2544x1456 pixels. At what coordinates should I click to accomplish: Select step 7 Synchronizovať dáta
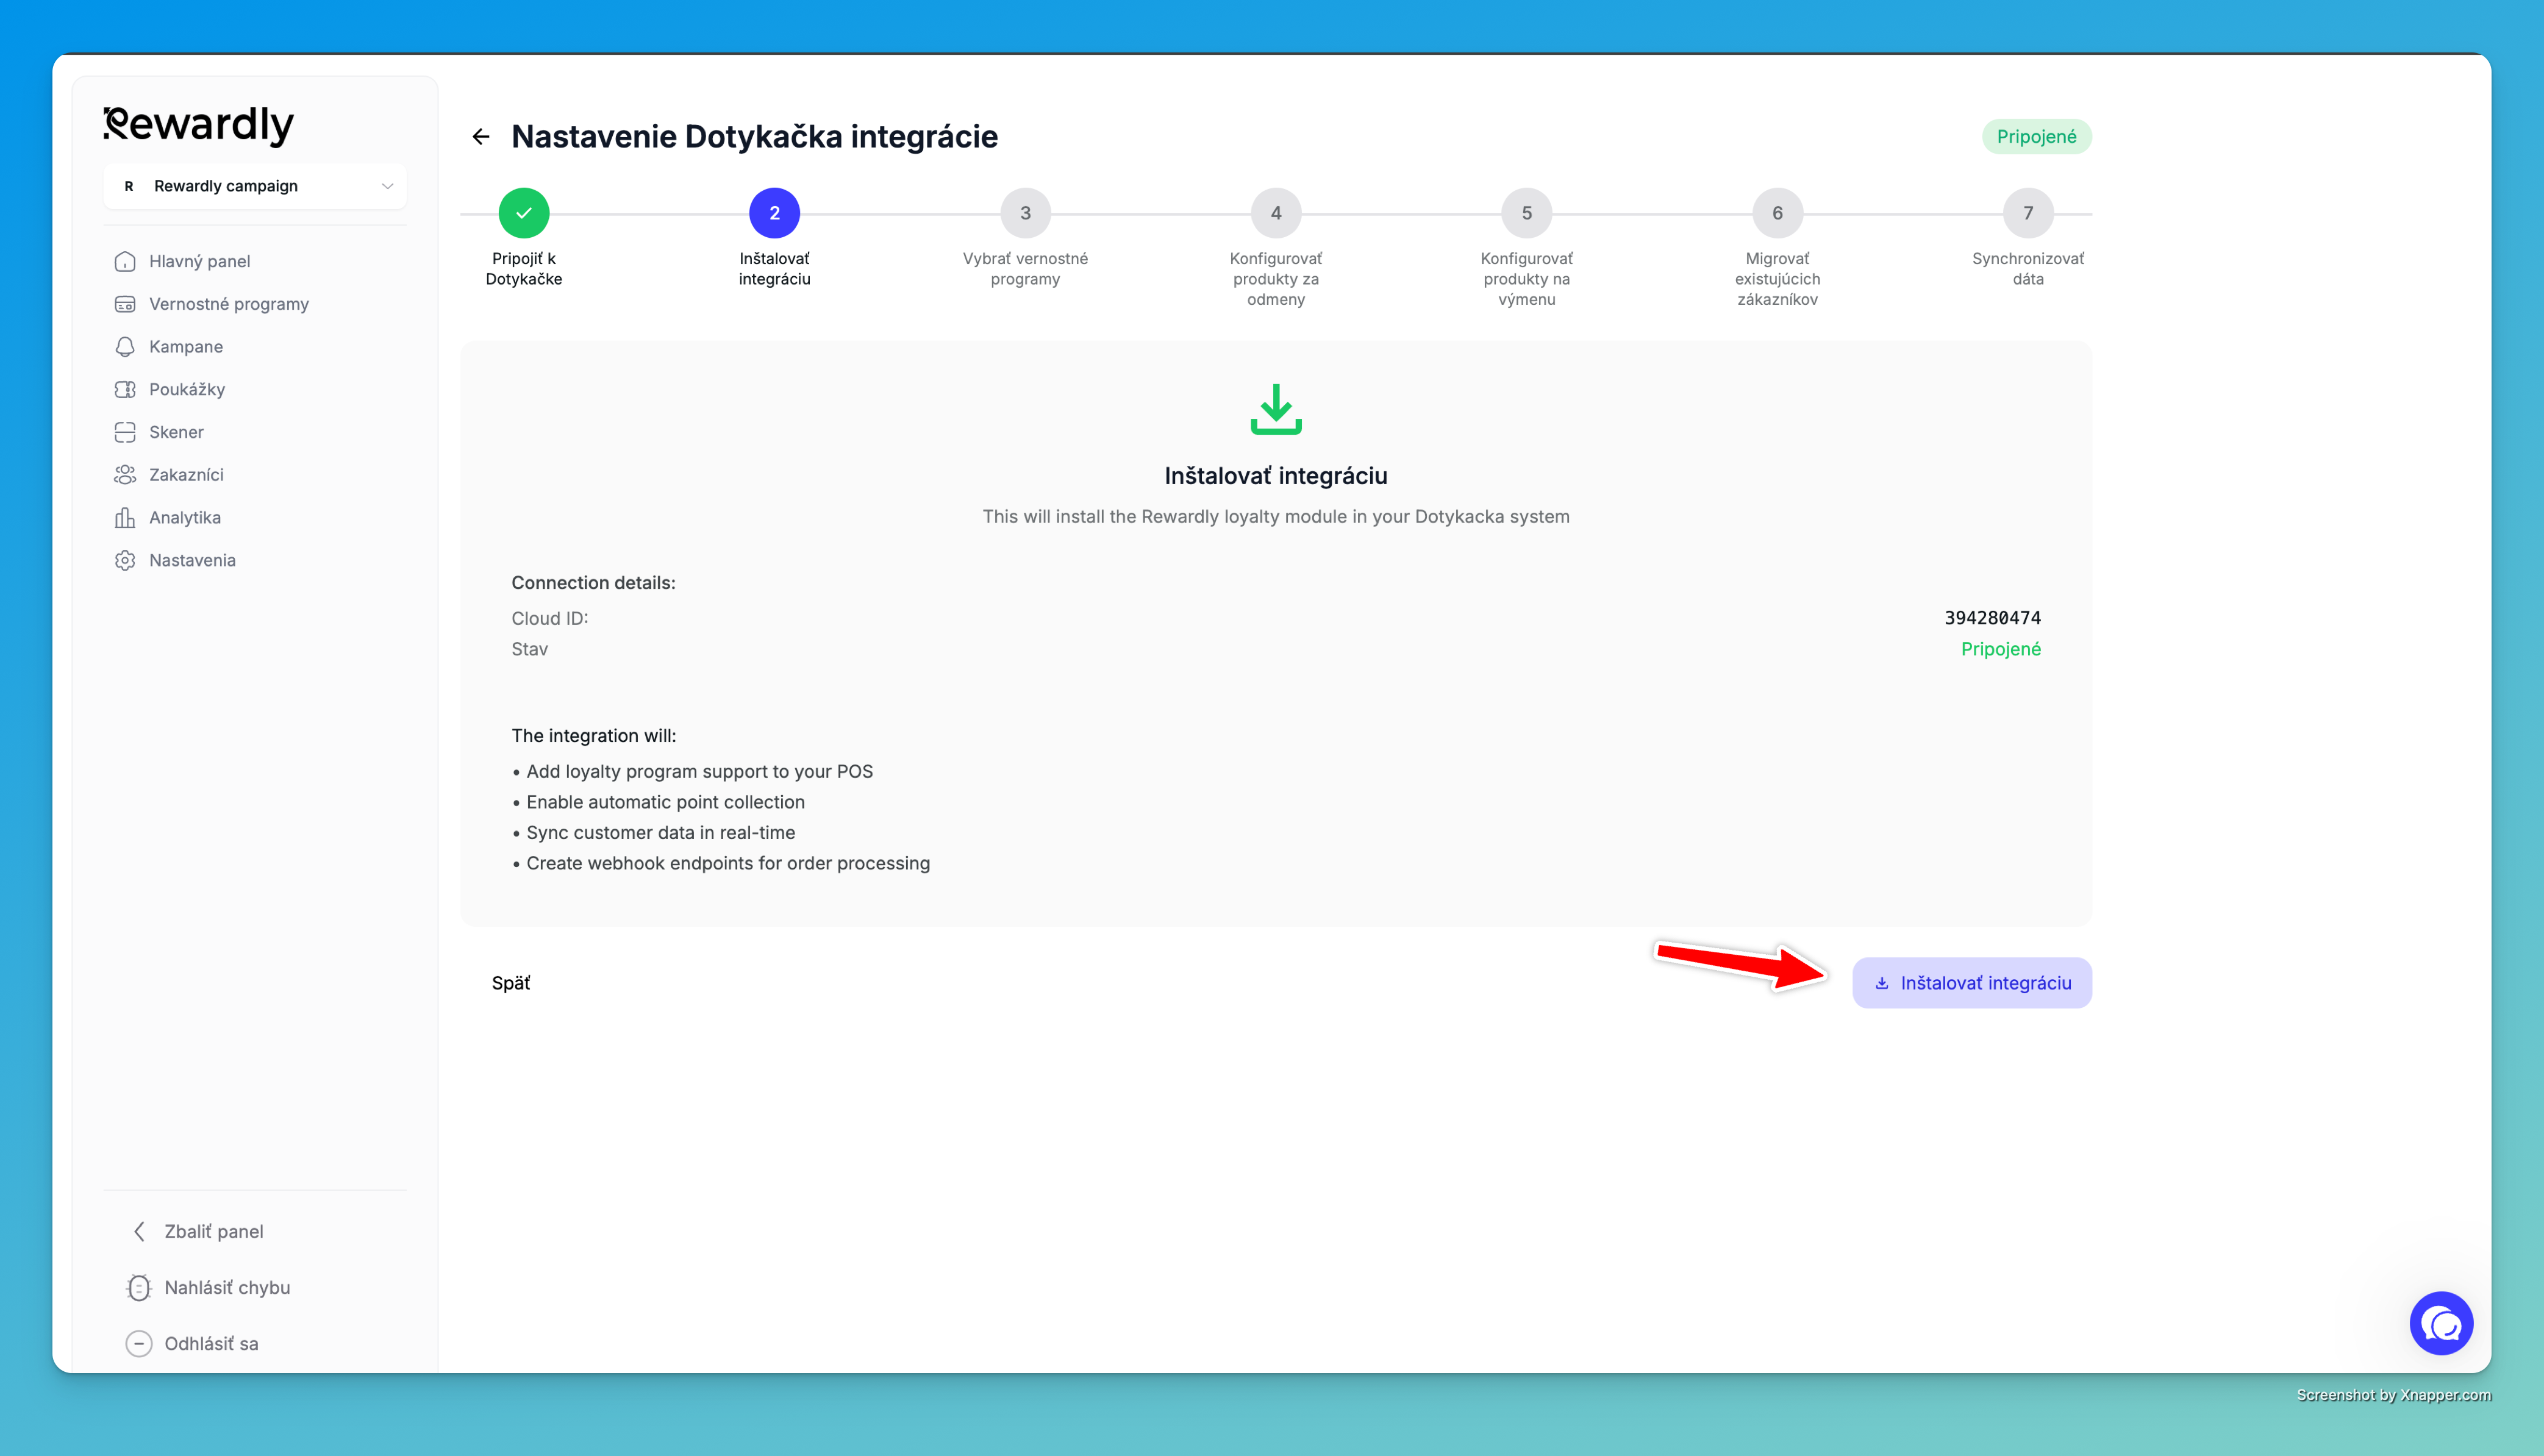coord(2028,213)
